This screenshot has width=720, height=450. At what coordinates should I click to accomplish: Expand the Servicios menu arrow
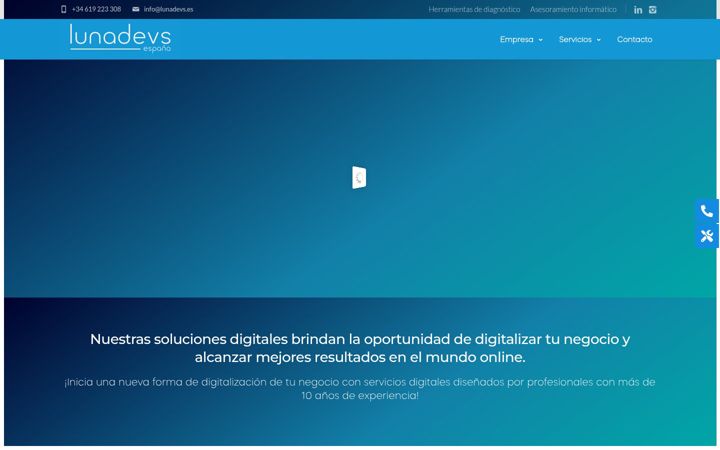point(598,40)
